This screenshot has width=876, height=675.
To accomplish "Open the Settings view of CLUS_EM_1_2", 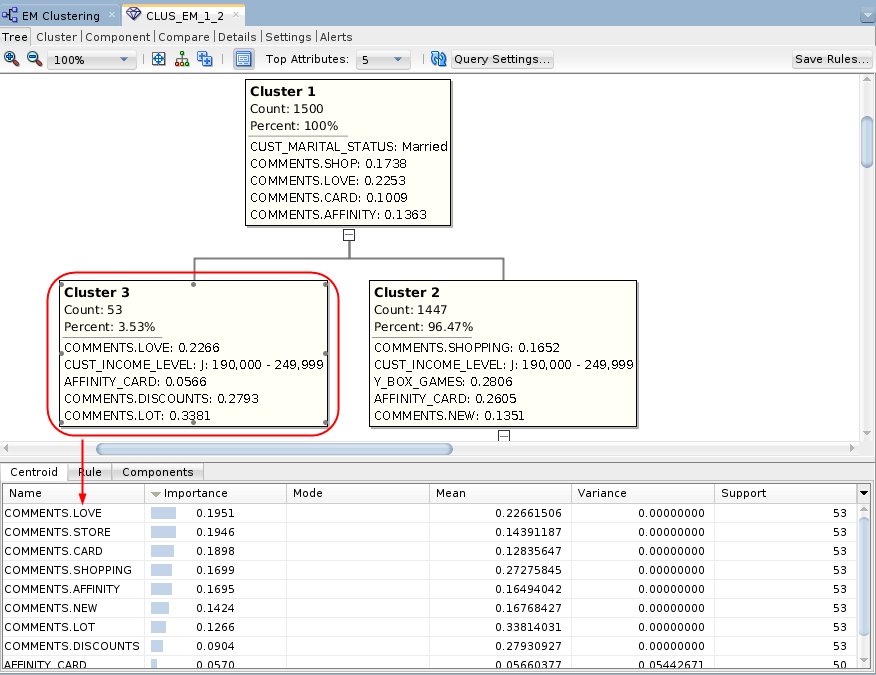I will tap(288, 36).
